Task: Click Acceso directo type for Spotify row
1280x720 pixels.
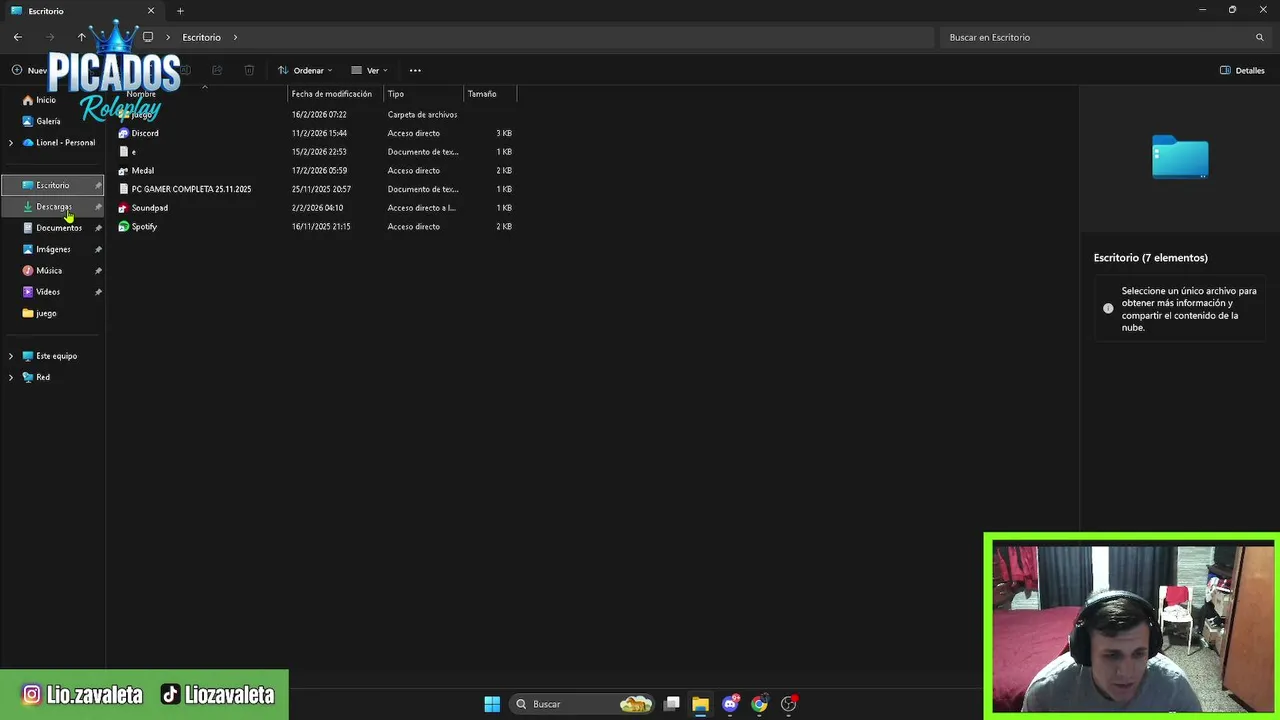Action: point(414,227)
